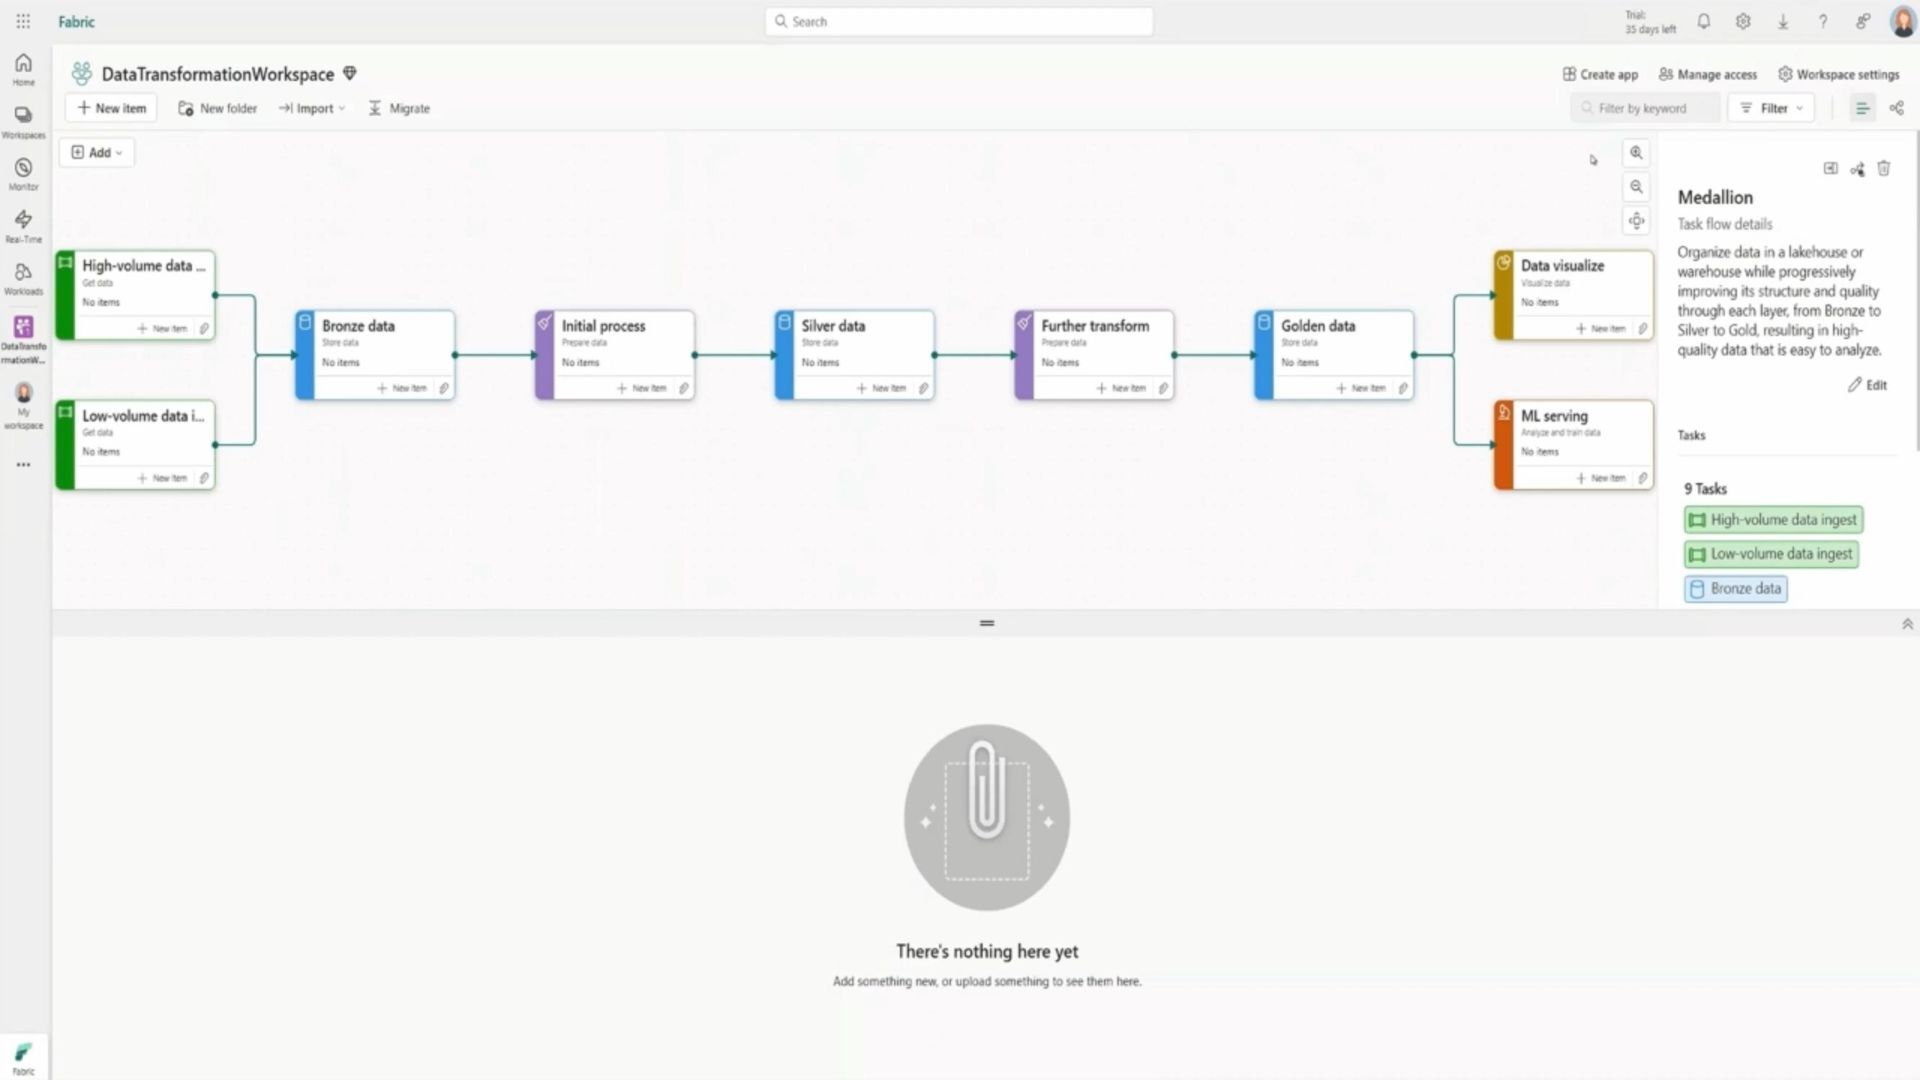
Task: Open Real-Time hub from the left sidebar
Action: click(x=23, y=225)
